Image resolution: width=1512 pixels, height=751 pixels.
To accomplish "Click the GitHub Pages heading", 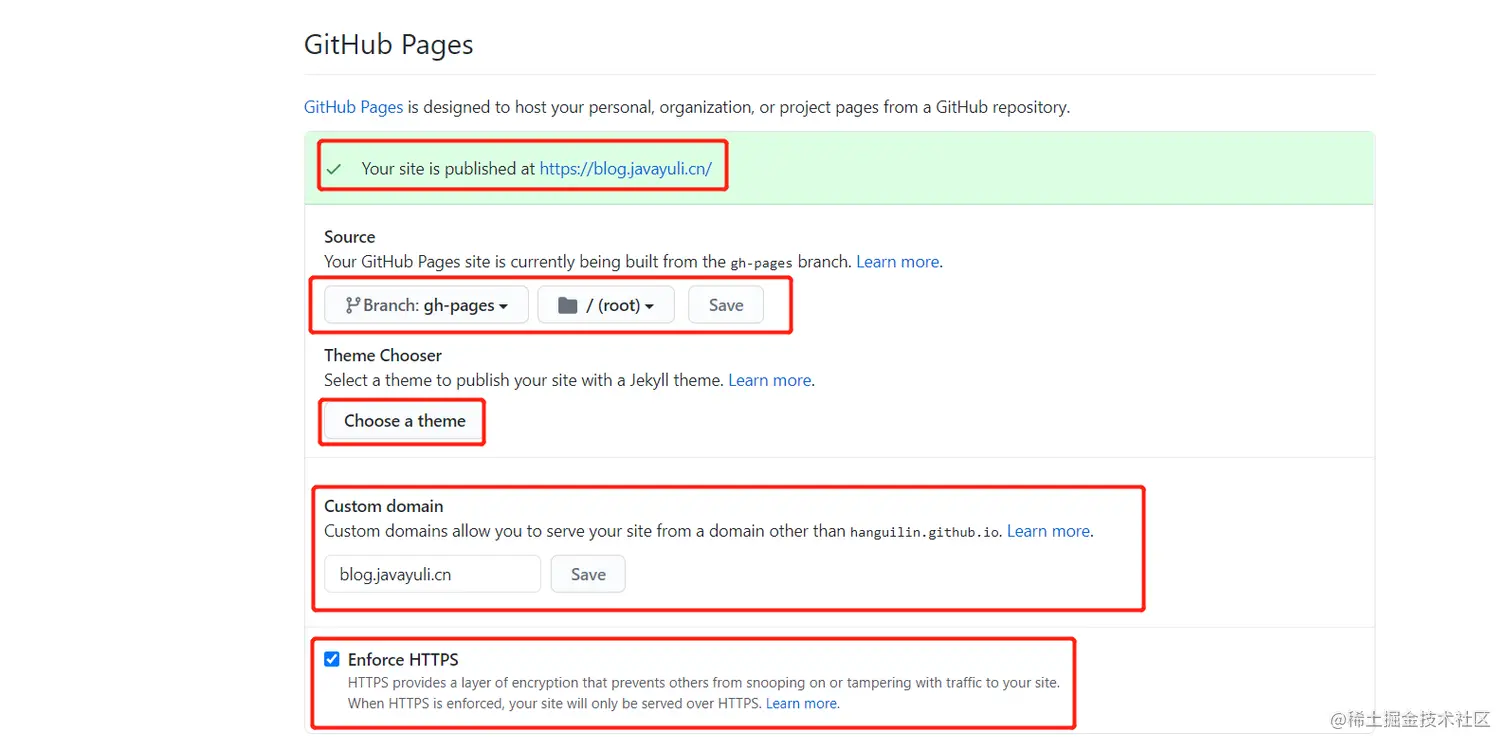I will tap(389, 45).
